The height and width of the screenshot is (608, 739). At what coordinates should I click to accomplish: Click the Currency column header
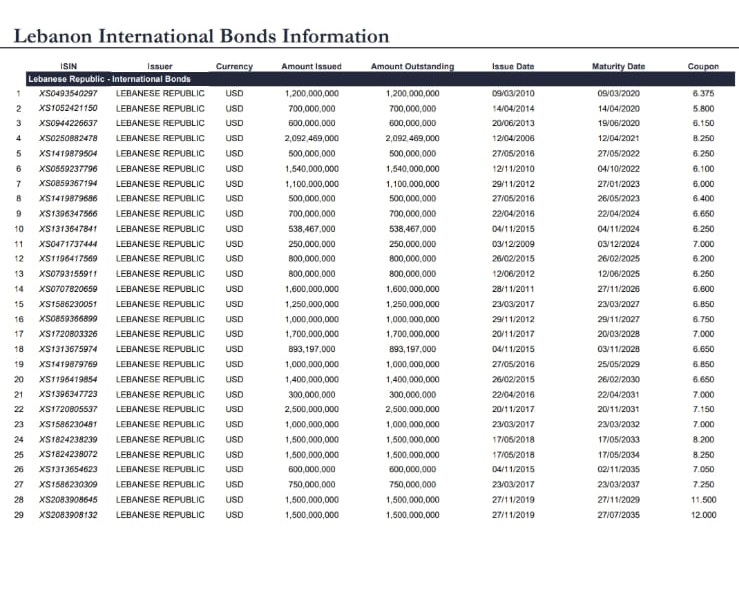coord(234,66)
